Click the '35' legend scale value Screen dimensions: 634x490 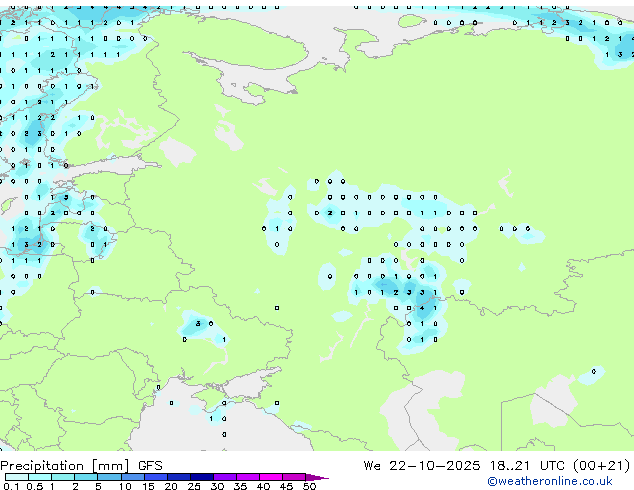click(240, 486)
